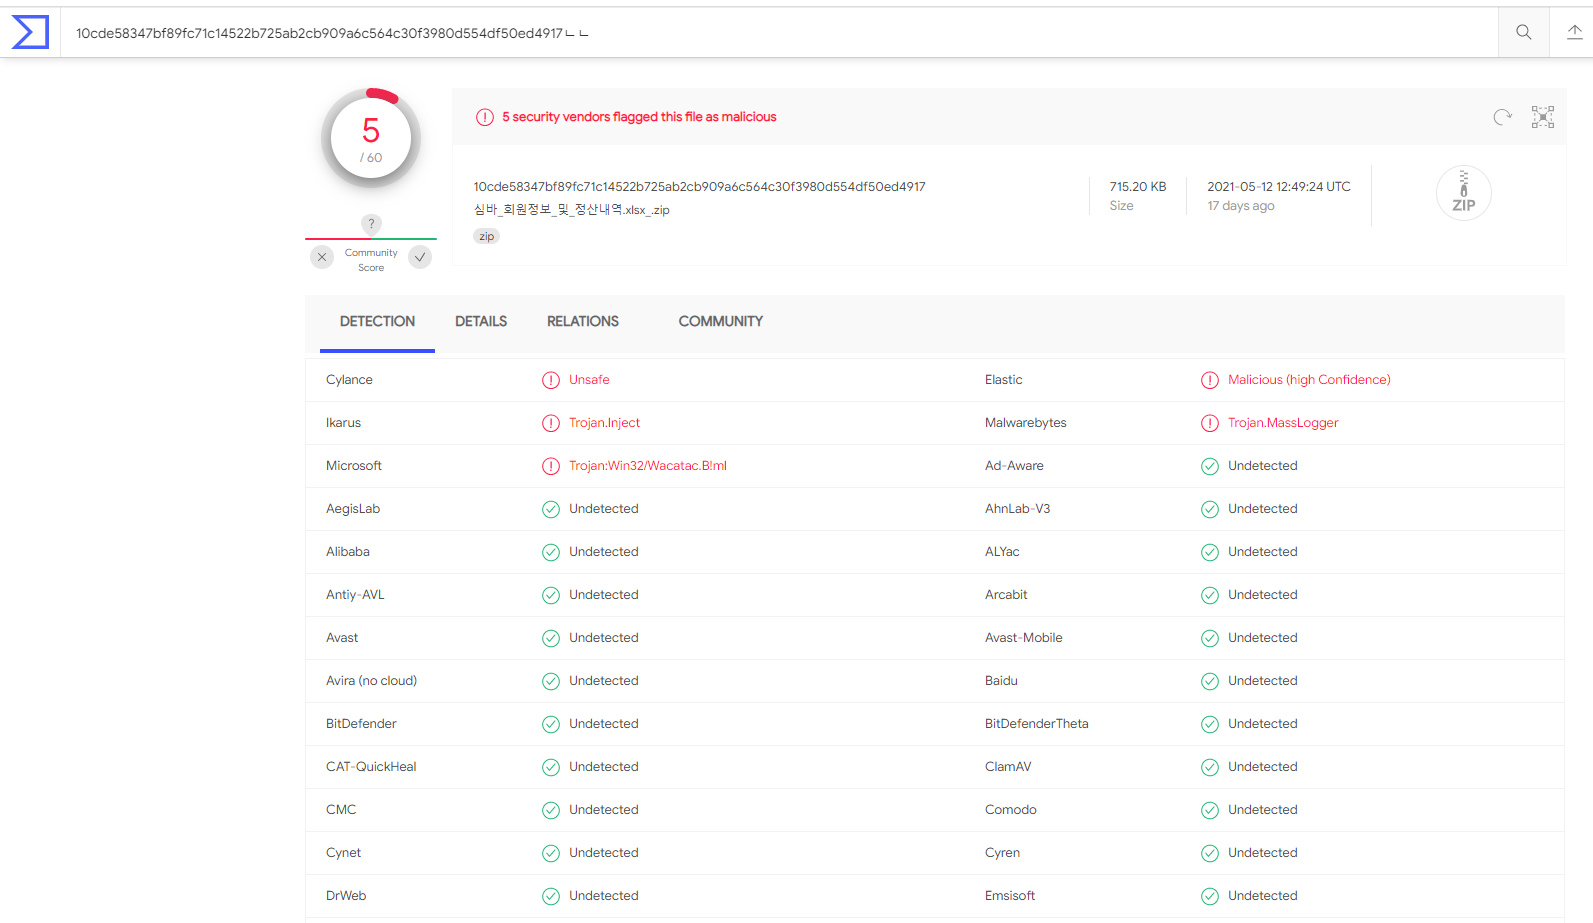1593x923 pixels.
Task: Click the upload file icon
Action: (1574, 32)
